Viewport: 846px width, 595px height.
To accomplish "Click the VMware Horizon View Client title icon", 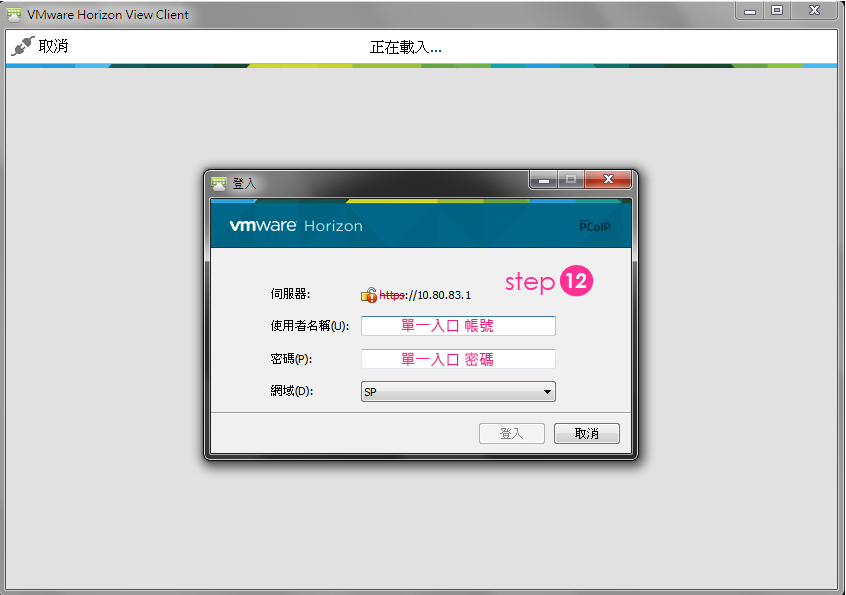I will [x=14, y=15].
